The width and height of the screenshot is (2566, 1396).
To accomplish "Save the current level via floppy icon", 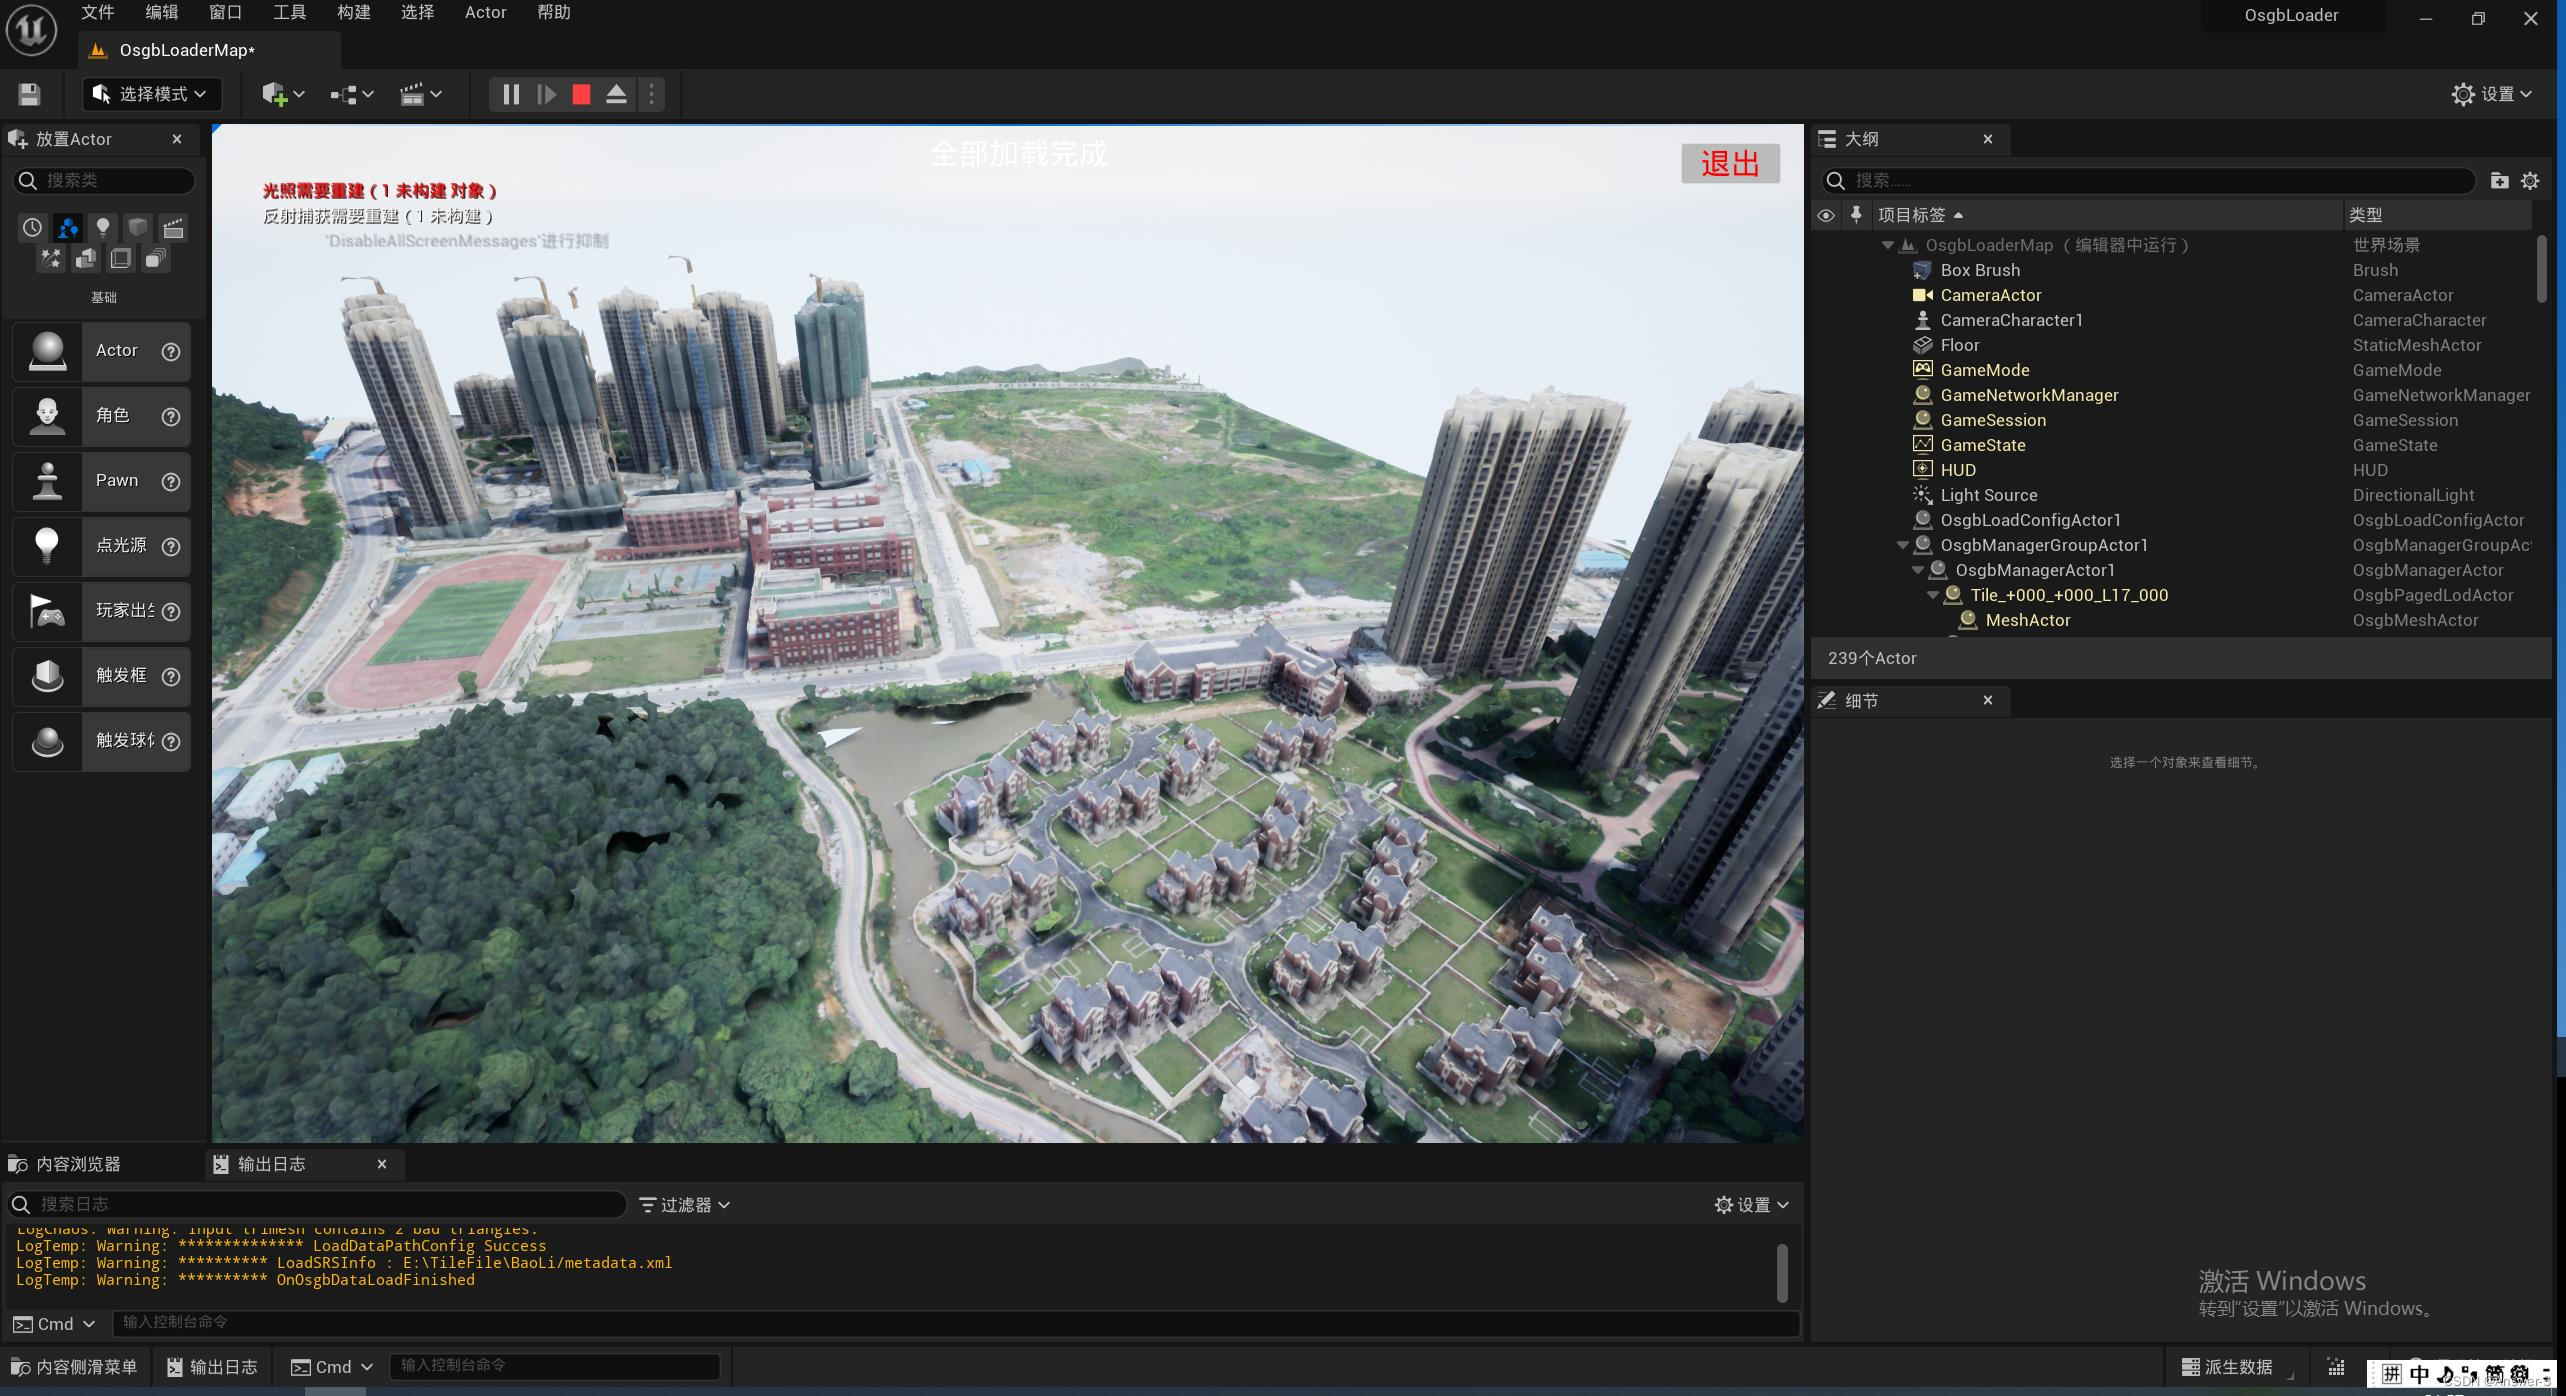I will [x=29, y=94].
